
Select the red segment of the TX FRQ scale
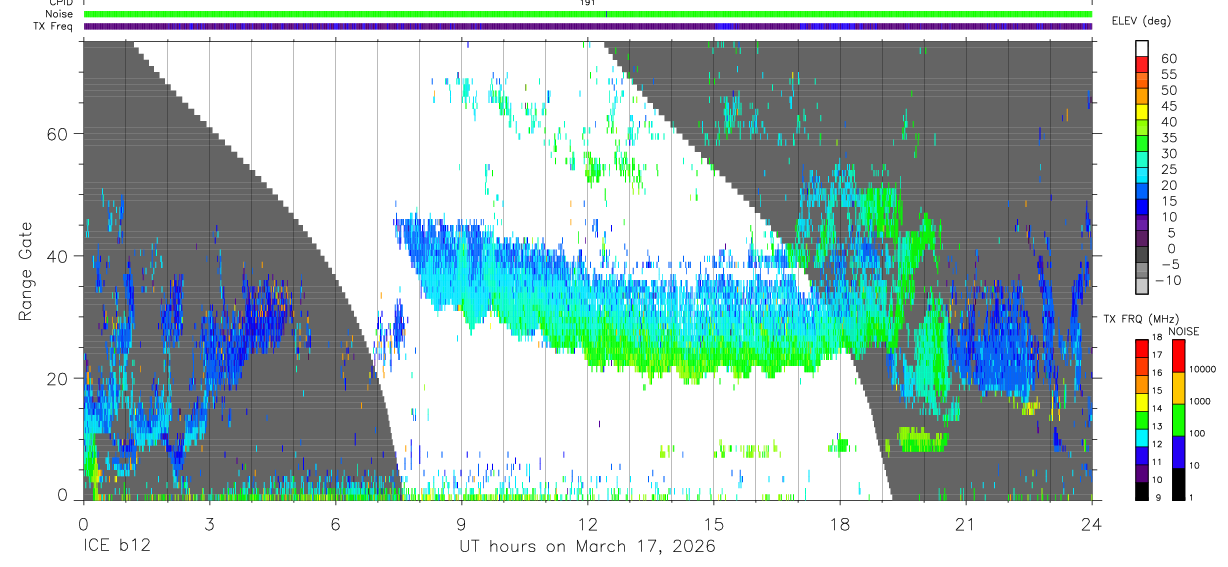(1141, 347)
